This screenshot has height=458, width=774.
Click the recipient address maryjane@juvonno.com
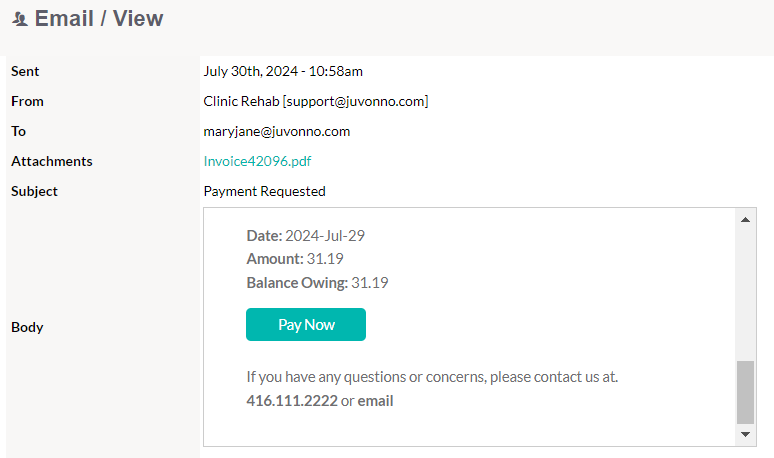[276, 131]
